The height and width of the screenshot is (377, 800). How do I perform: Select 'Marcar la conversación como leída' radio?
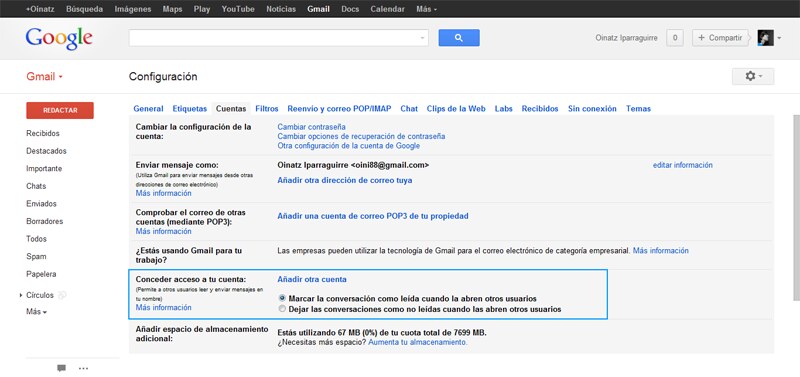[282, 298]
